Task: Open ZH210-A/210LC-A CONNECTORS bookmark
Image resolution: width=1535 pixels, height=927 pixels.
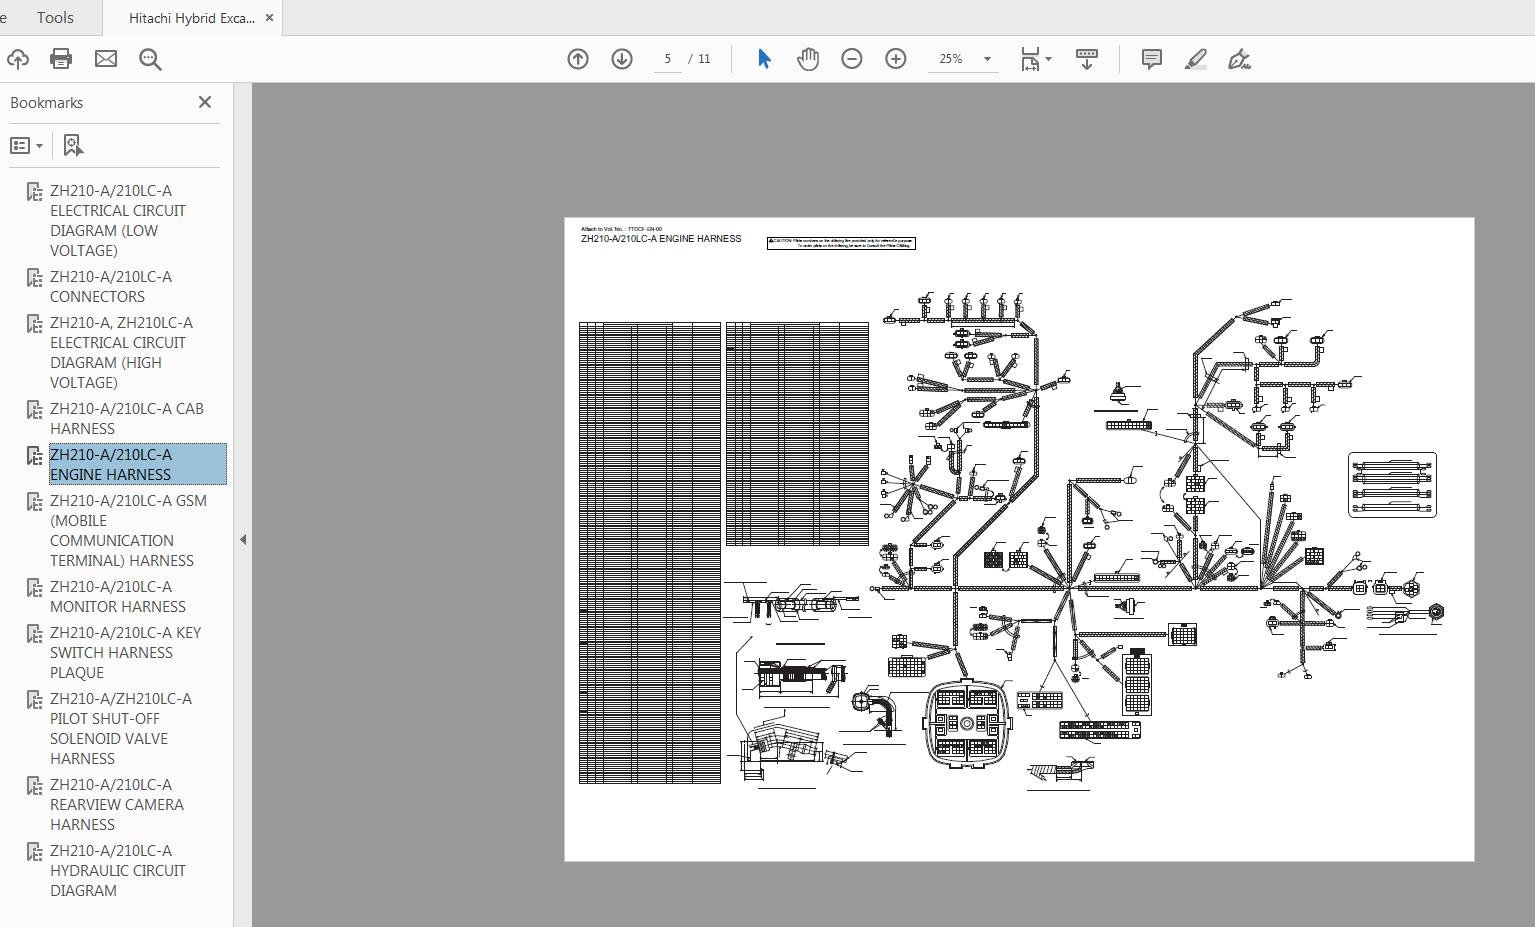Action: point(110,286)
